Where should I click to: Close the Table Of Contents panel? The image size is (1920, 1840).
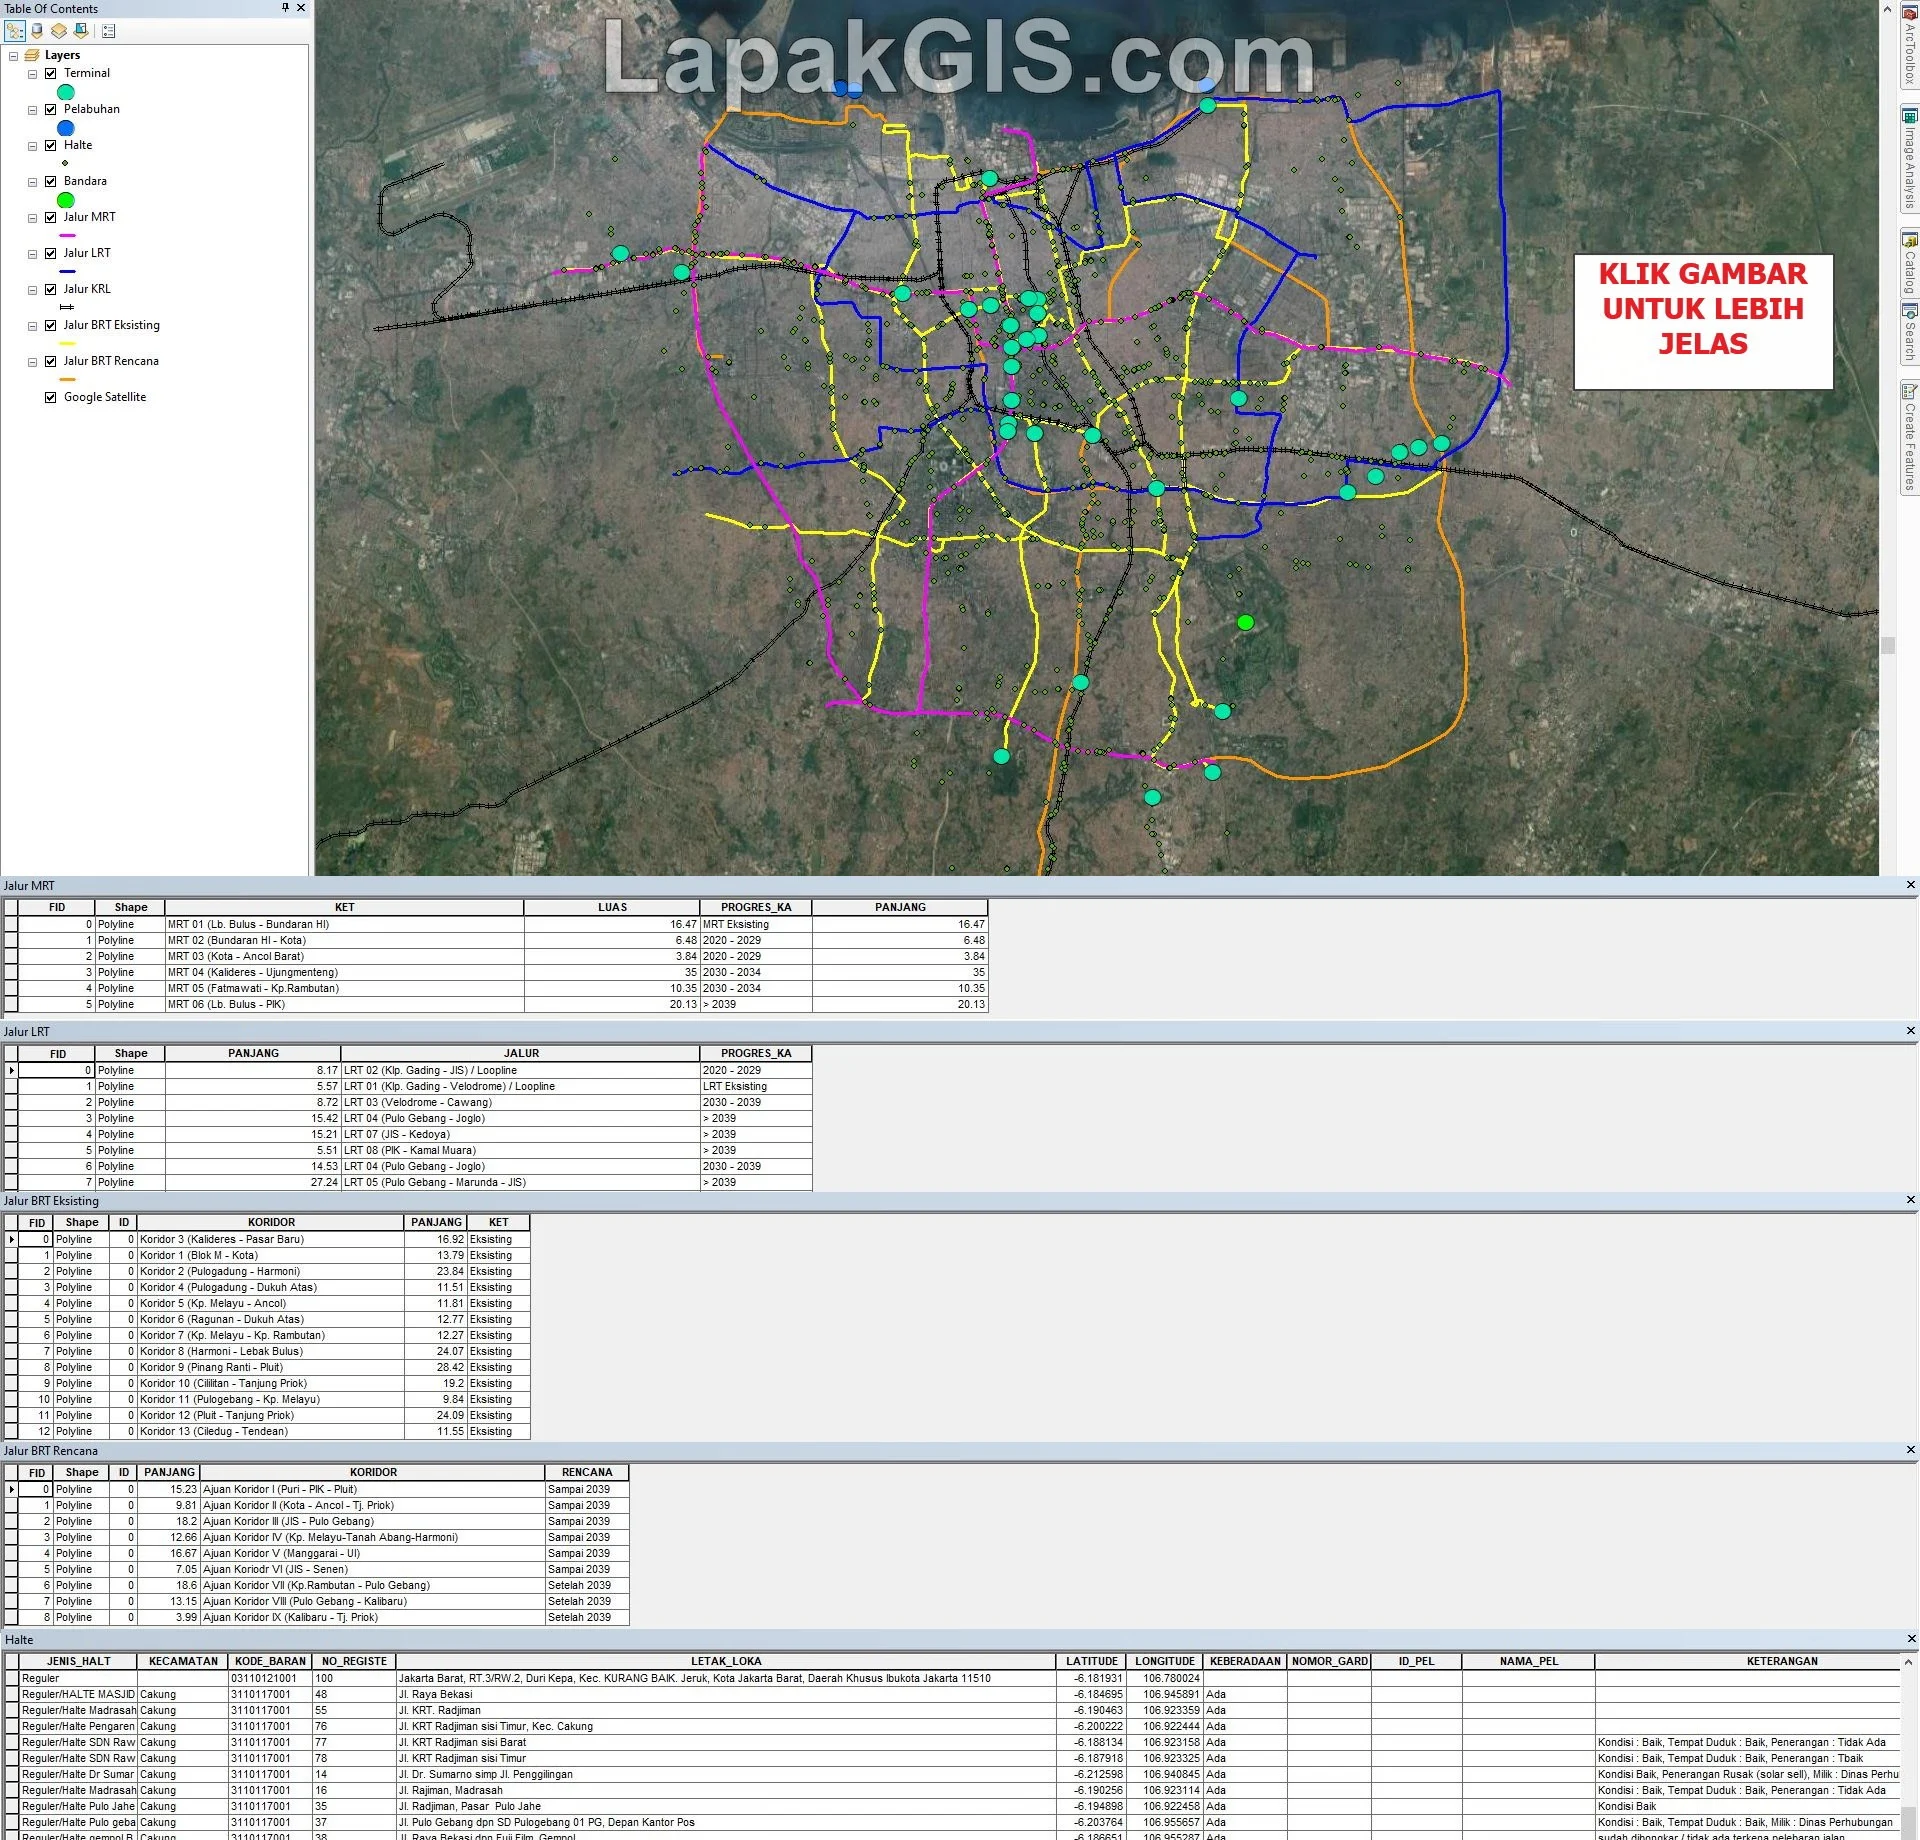click(x=301, y=8)
